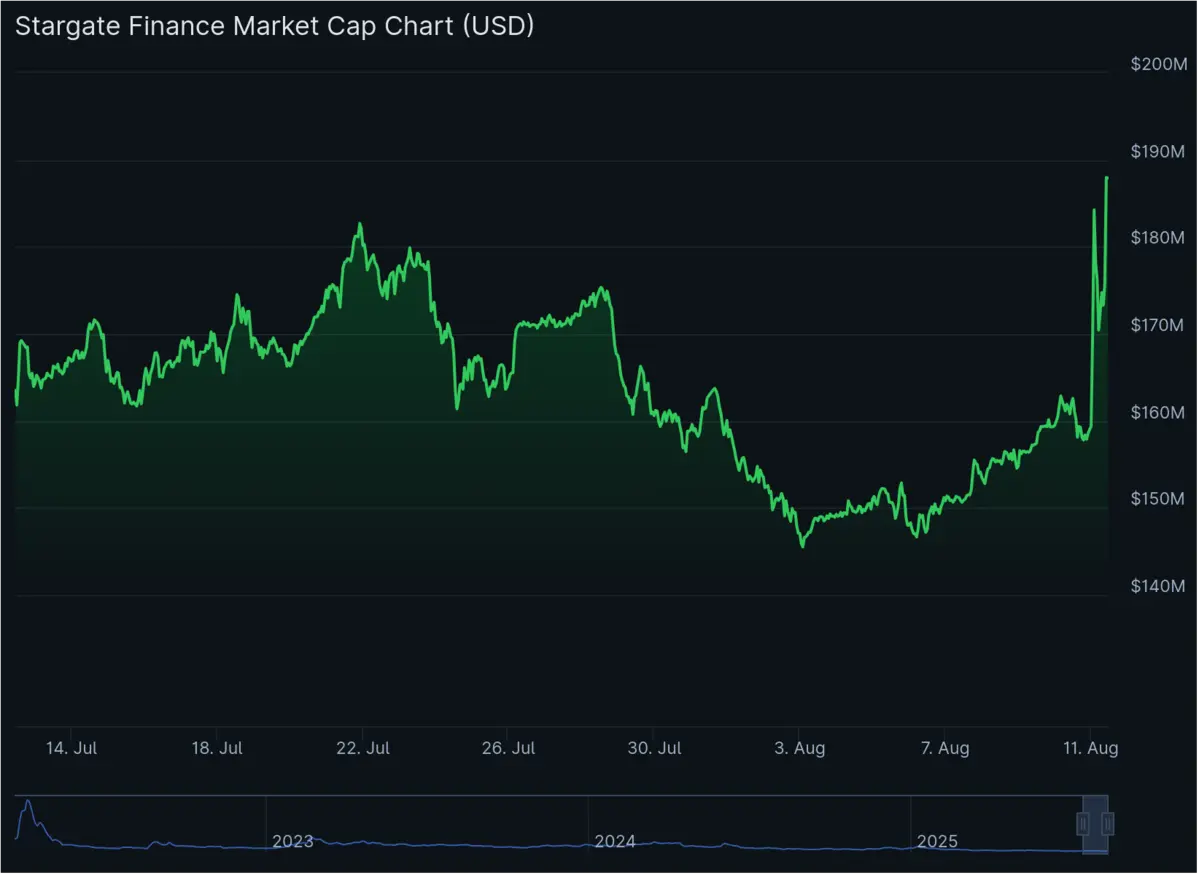This screenshot has height=875, width=1199.
Task: Click the right navigator drag handle
Action: click(1109, 822)
